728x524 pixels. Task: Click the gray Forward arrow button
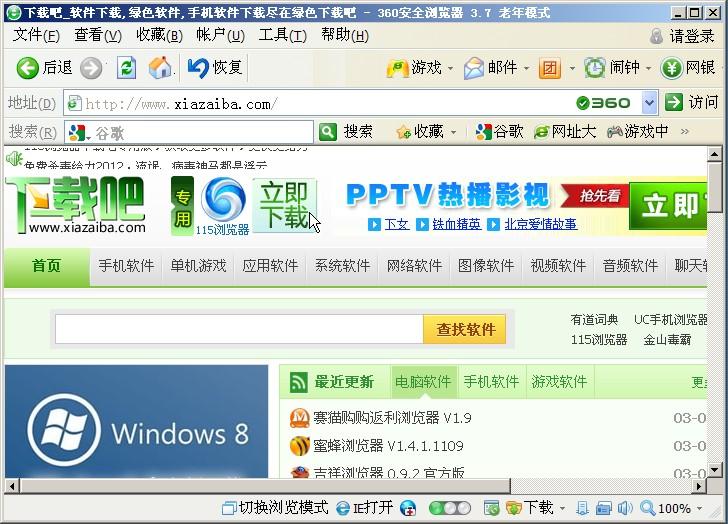point(91,69)
